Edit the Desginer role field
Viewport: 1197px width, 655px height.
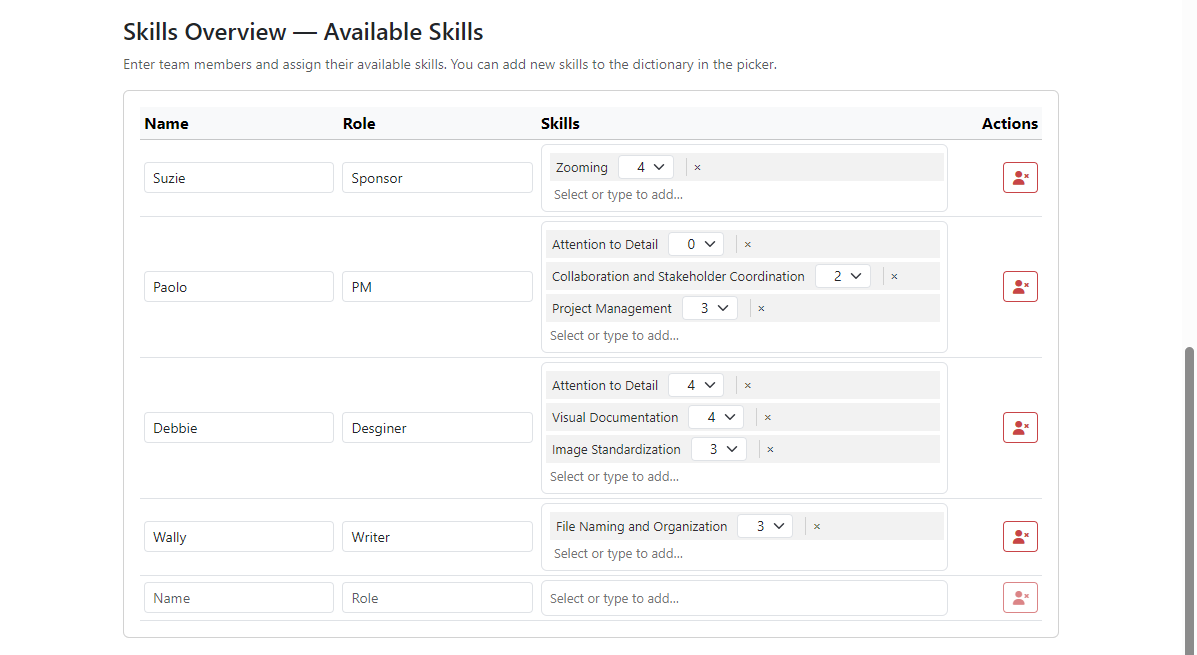pyautogui.click(x=437, y=428)
